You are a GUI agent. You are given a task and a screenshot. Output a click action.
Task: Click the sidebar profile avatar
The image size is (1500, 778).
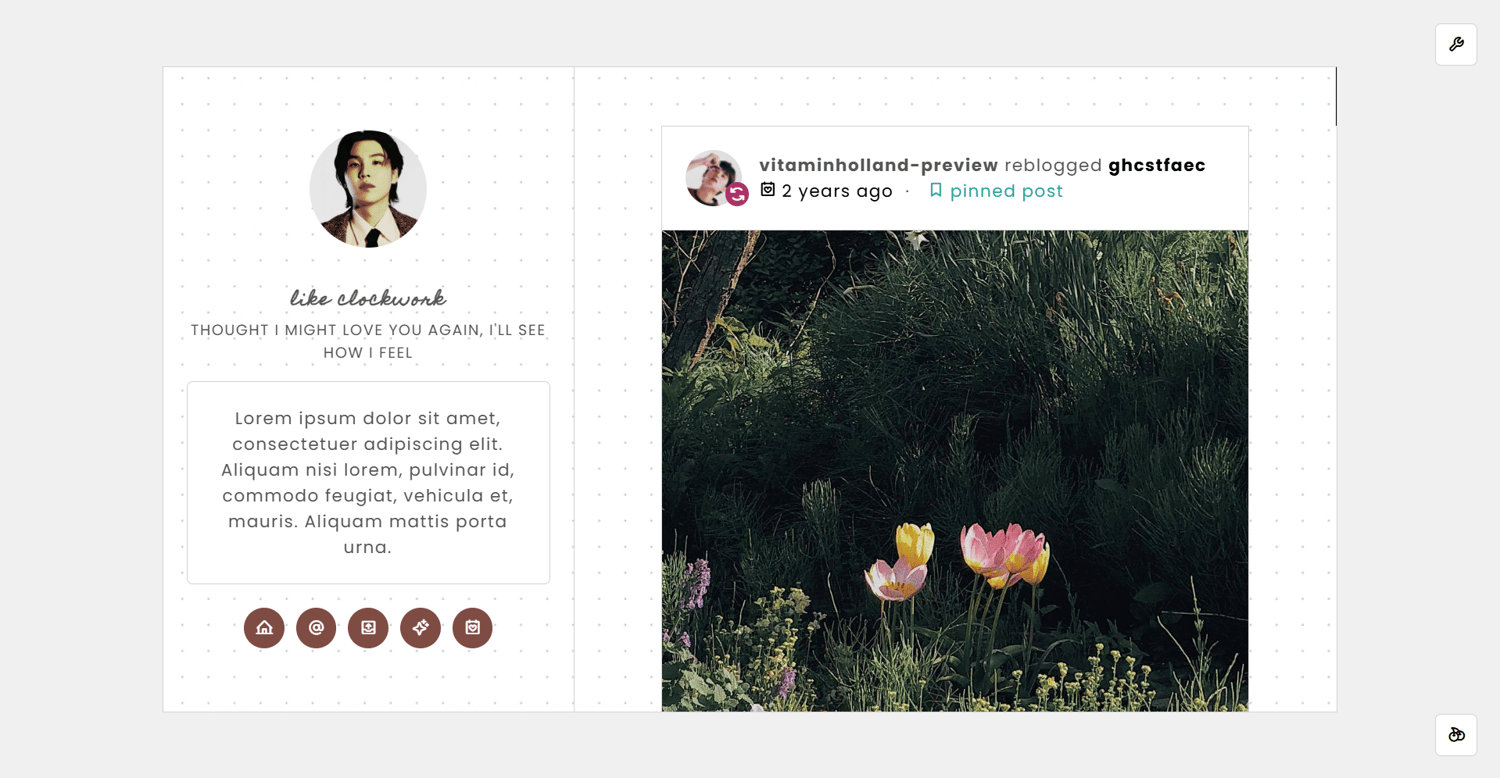pos(368,188)
